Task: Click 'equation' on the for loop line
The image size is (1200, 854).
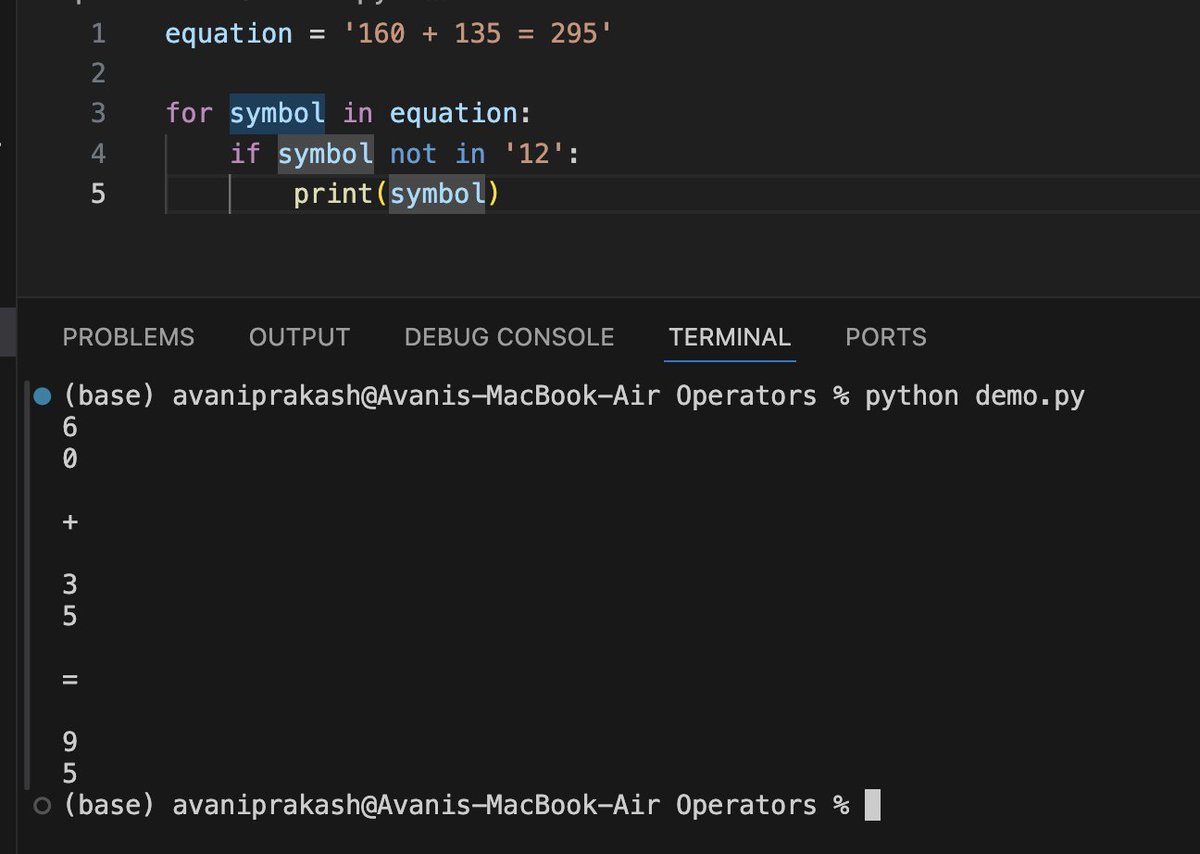Action: click(x=453, y=113)
